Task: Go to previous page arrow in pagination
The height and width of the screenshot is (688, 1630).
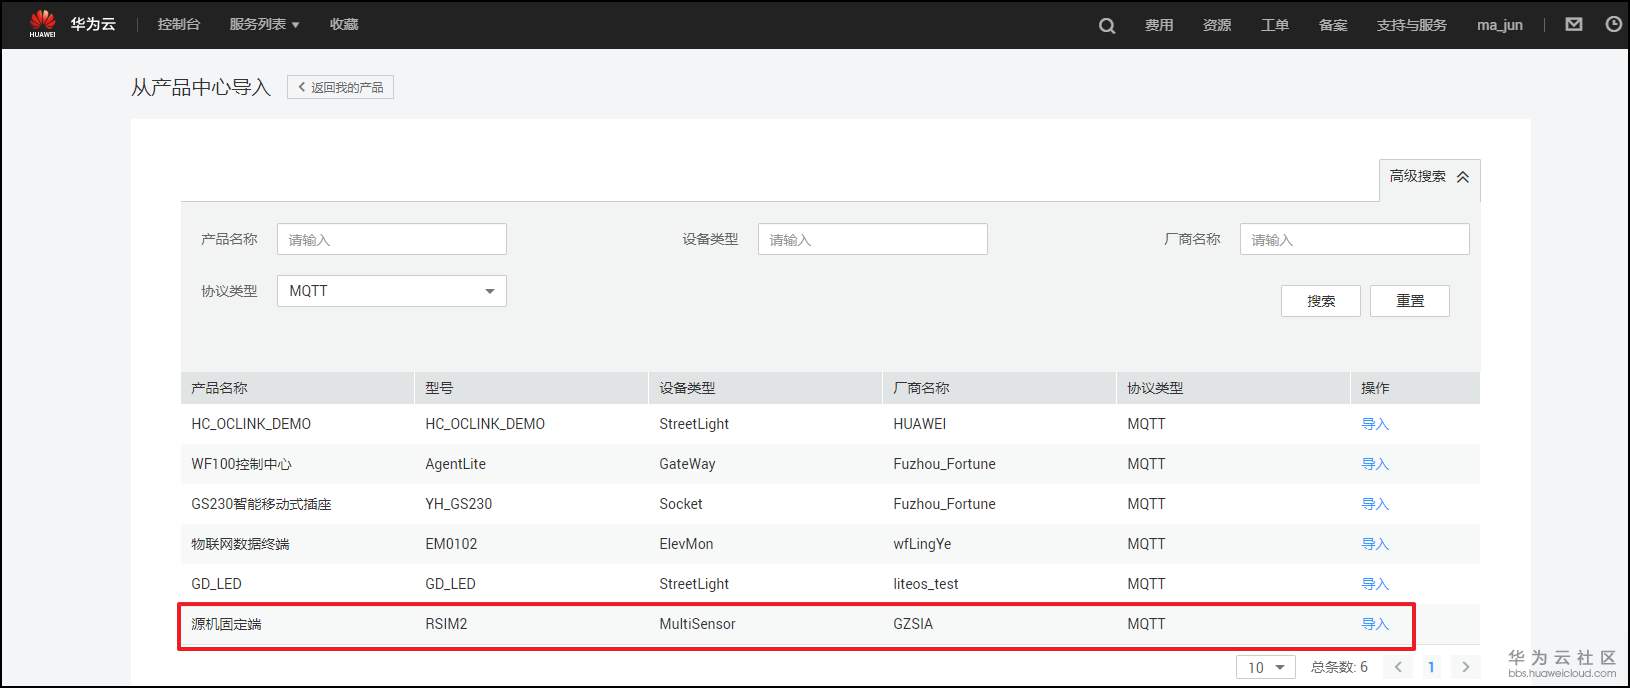Action: tap(1398, 667)
